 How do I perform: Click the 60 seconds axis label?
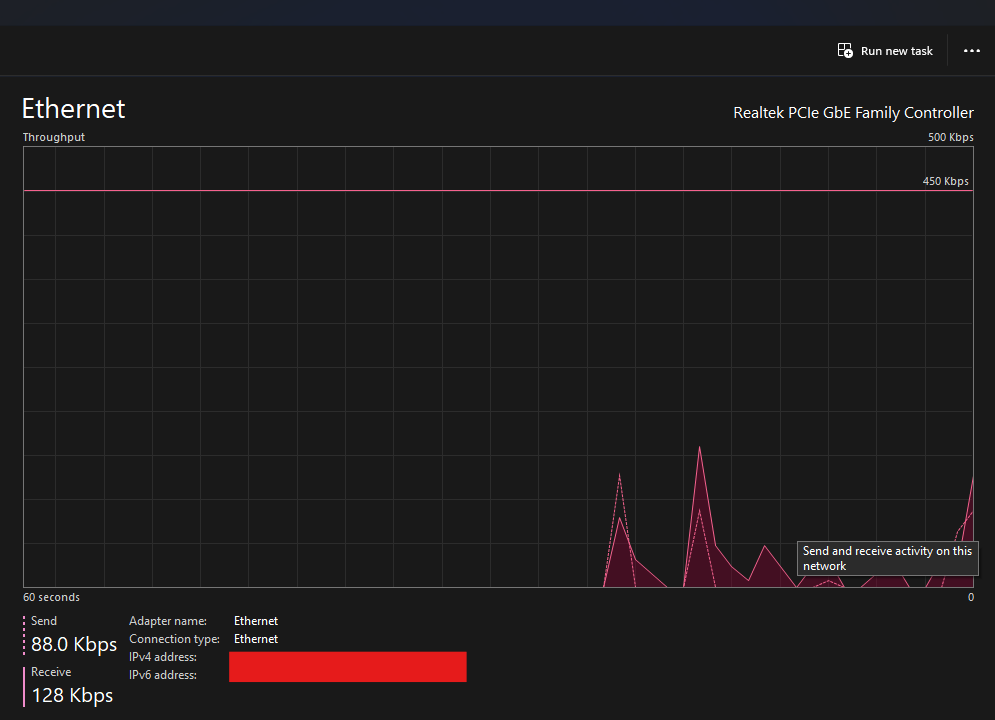pyautogui.click(x=51, y=597)
